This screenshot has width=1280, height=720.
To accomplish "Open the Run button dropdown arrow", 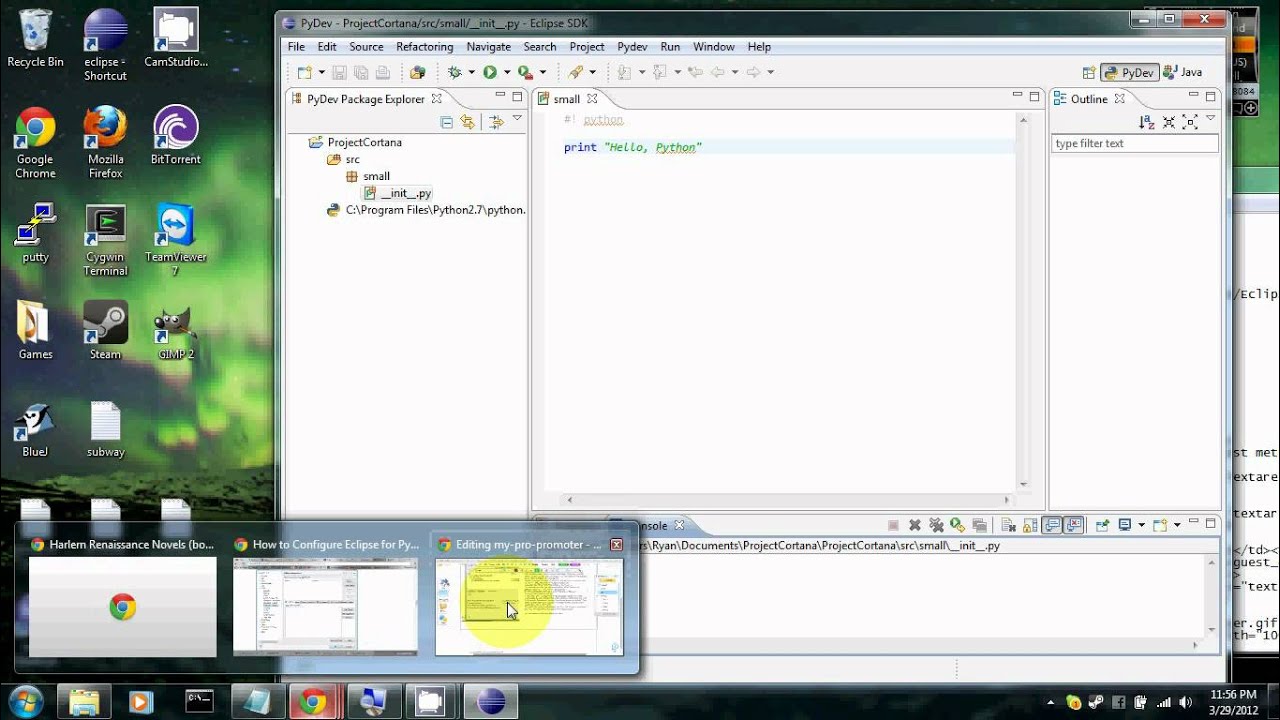I will (507, 72).
